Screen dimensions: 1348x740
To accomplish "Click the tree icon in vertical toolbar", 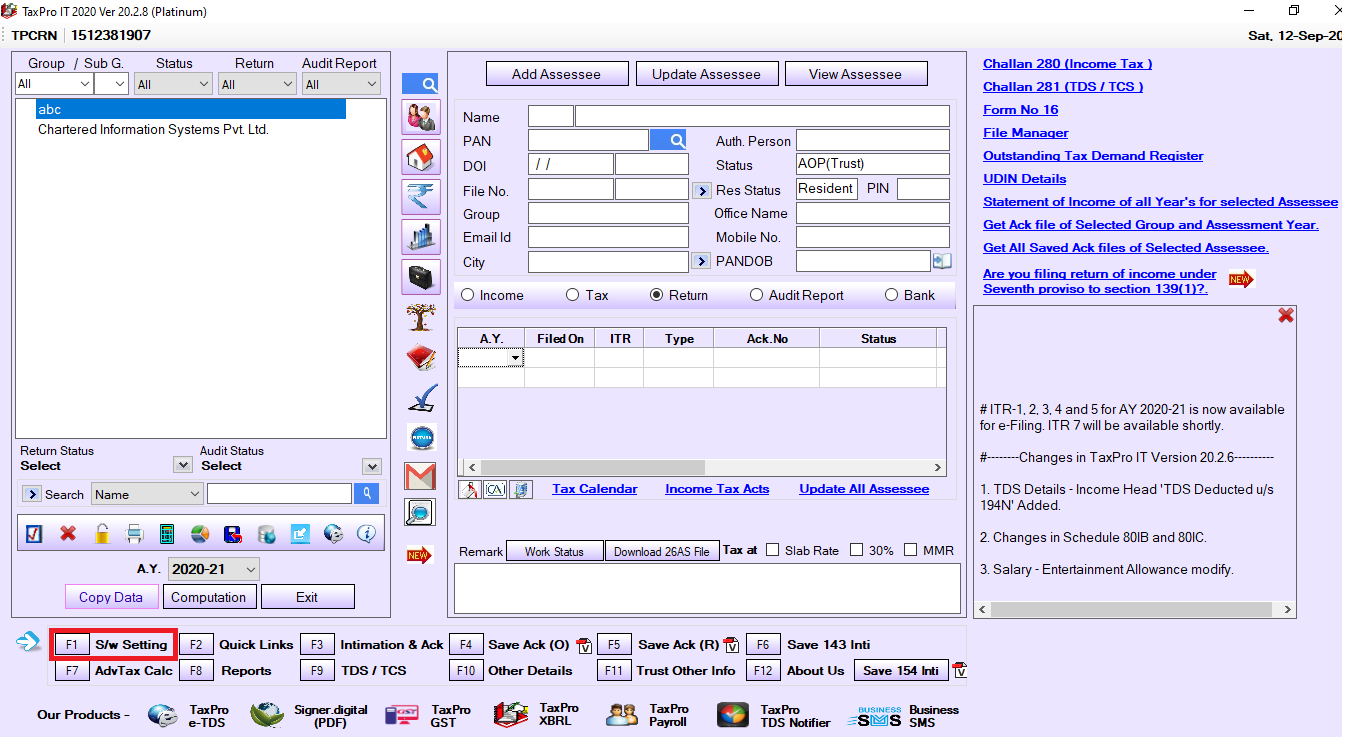I will tap(421, 318).
